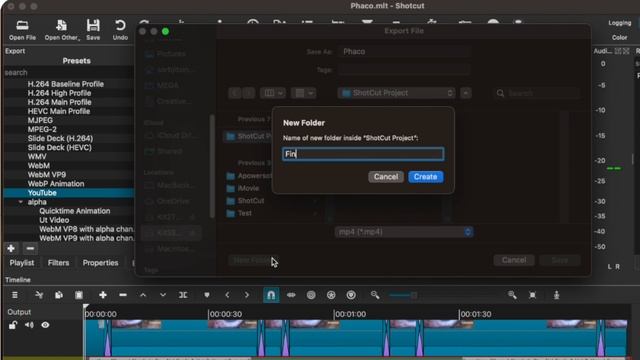Select the H.264 High Profile preset
This screenshot has width=640, height=360.
59,93
